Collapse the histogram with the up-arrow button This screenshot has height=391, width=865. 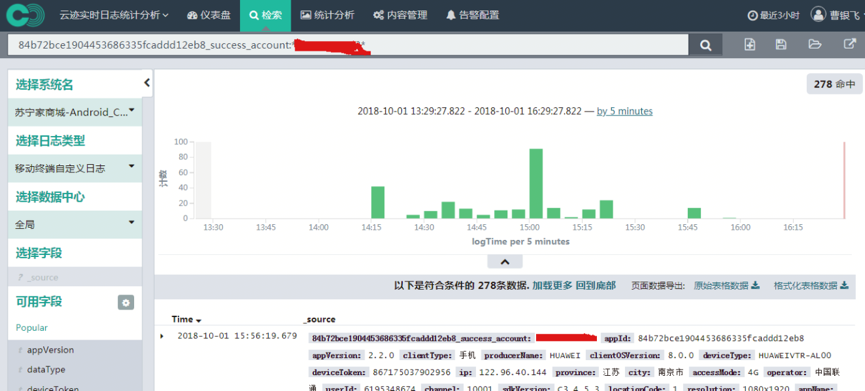click(504, 261)
